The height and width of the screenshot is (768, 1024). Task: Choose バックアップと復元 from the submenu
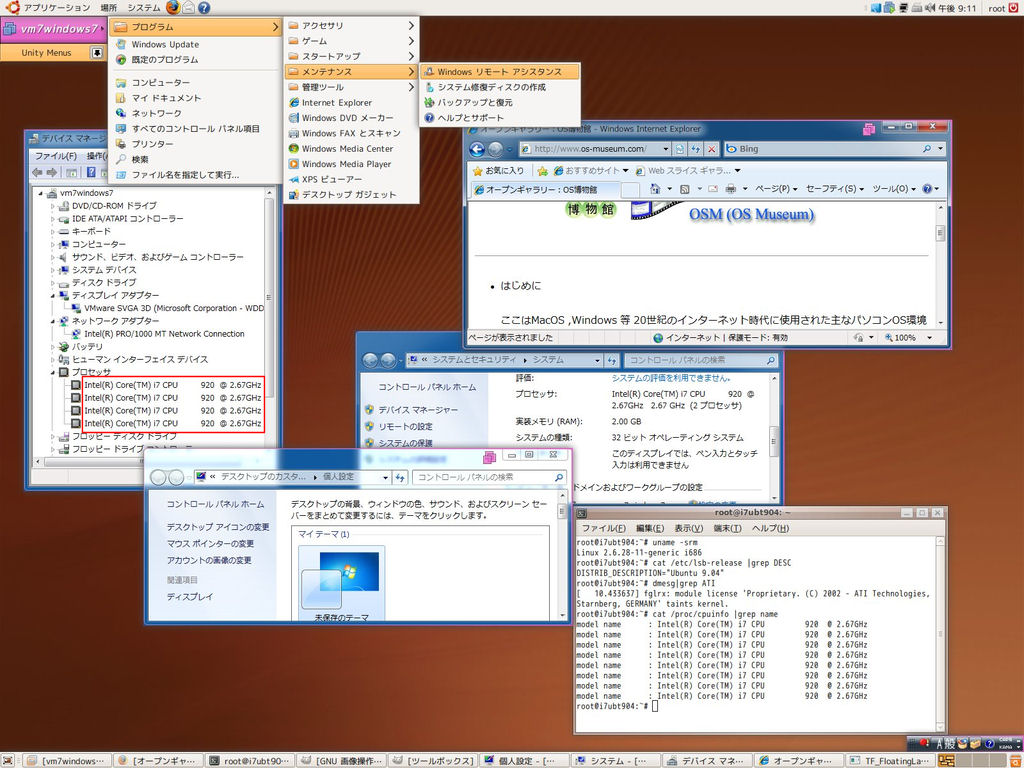pos(500,103)
